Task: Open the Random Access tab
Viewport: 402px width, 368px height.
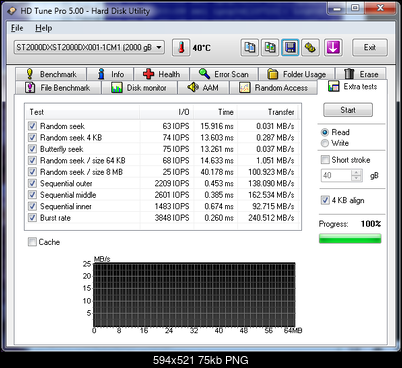Action: coord(274,88)
